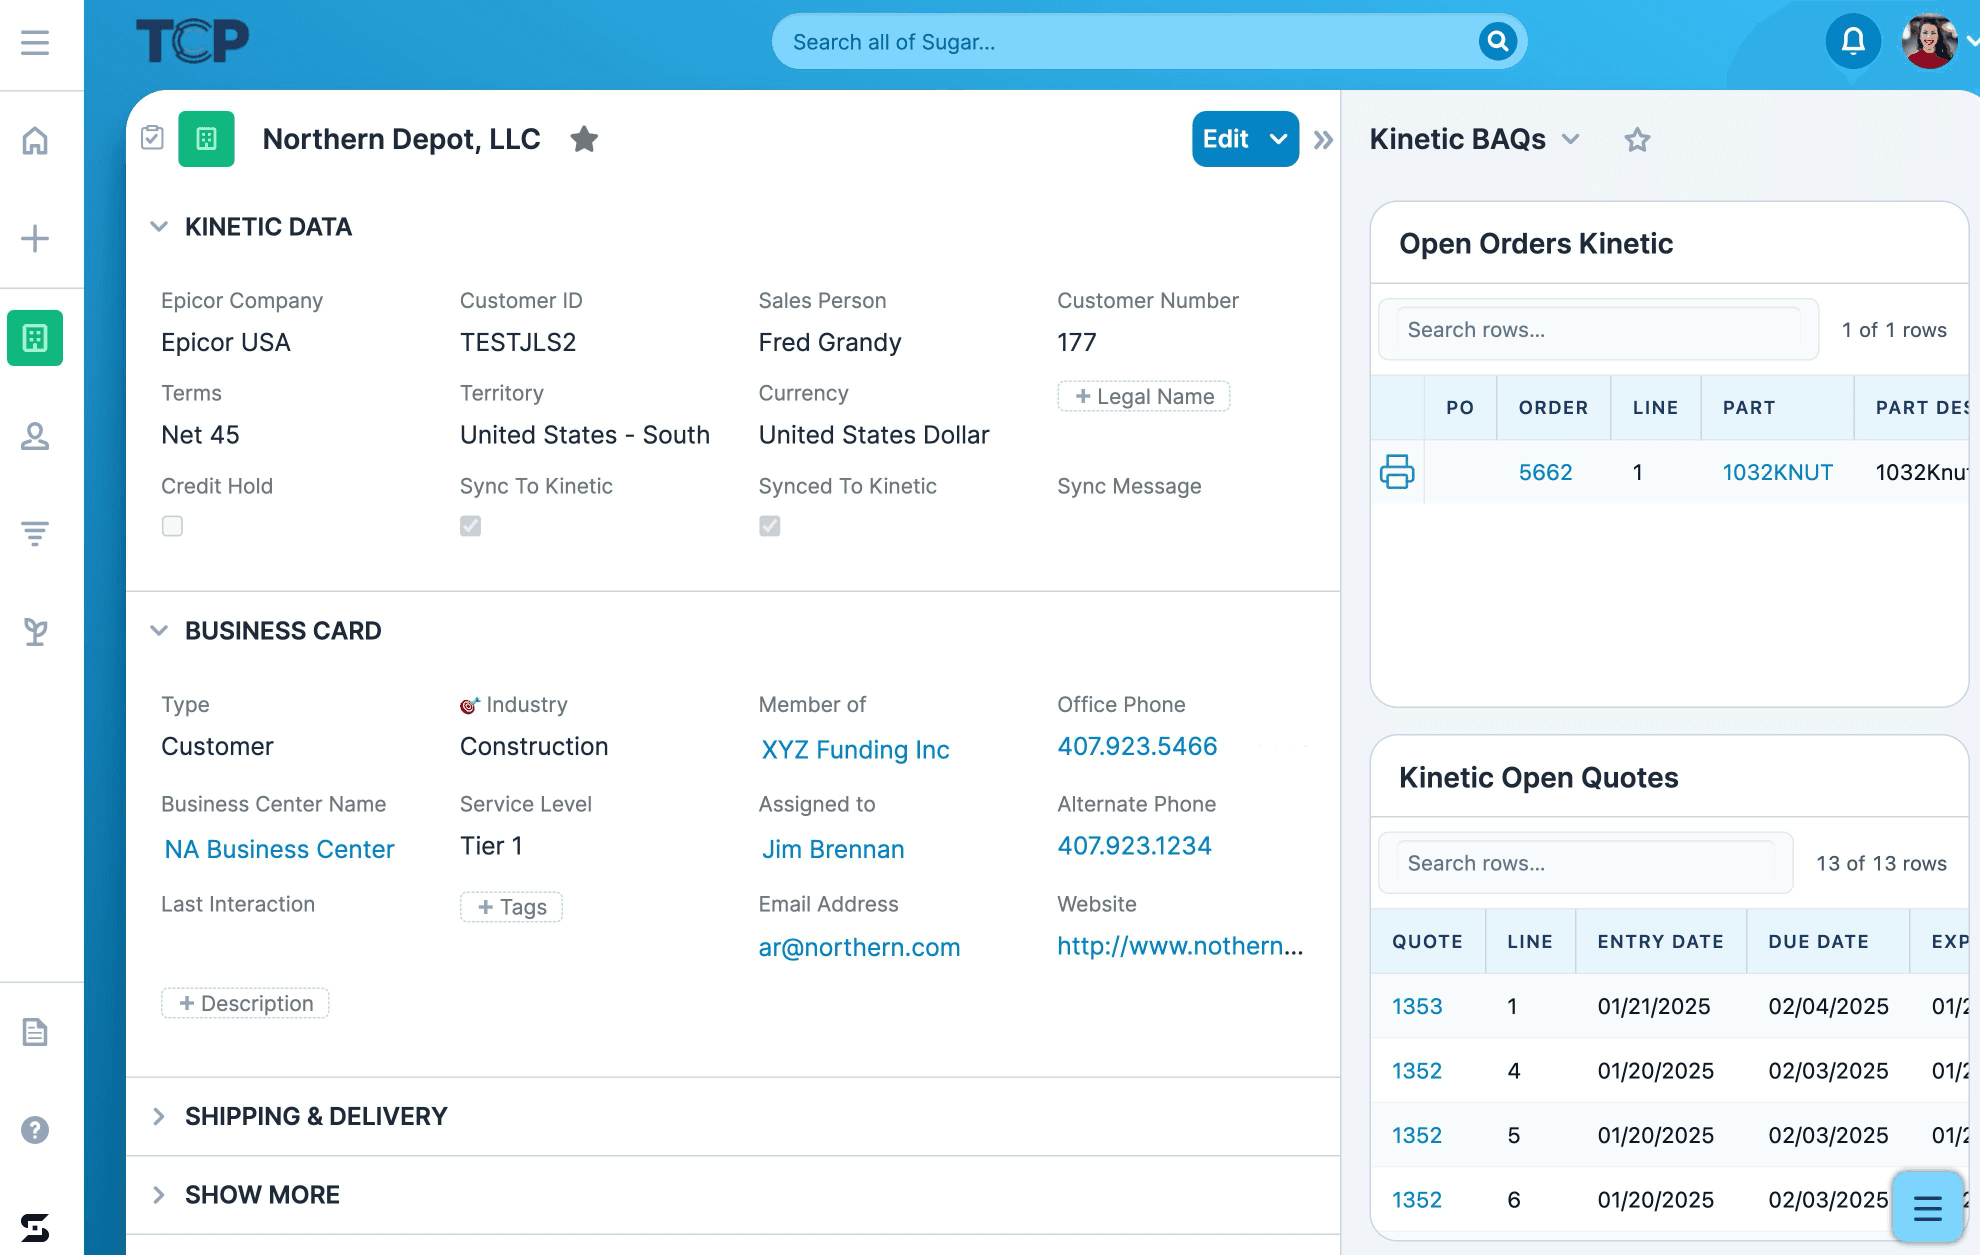The width and height of the screenshot is (1980, 1255).
Task: Sort by ENTRY DATE column header
Action: pos(1660,942)
